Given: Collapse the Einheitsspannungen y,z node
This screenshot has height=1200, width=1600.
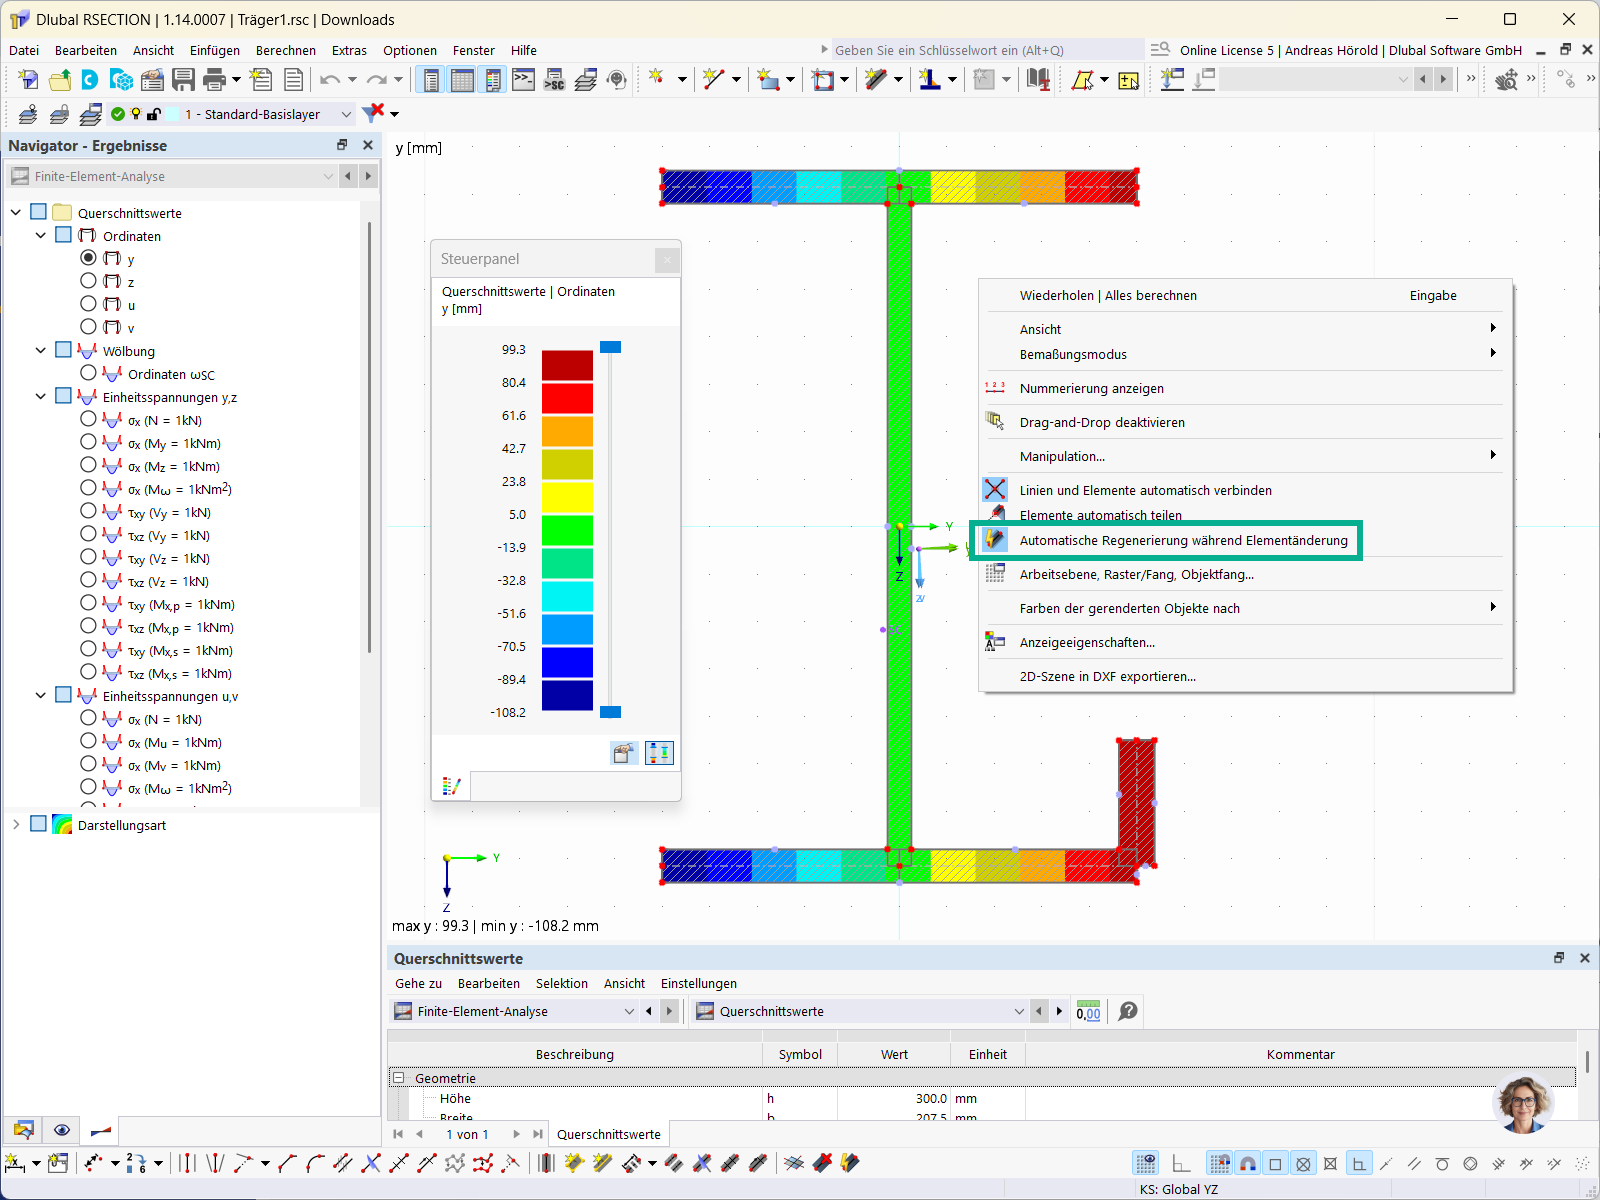Looking at the screenshot, I should pos(41,397).
